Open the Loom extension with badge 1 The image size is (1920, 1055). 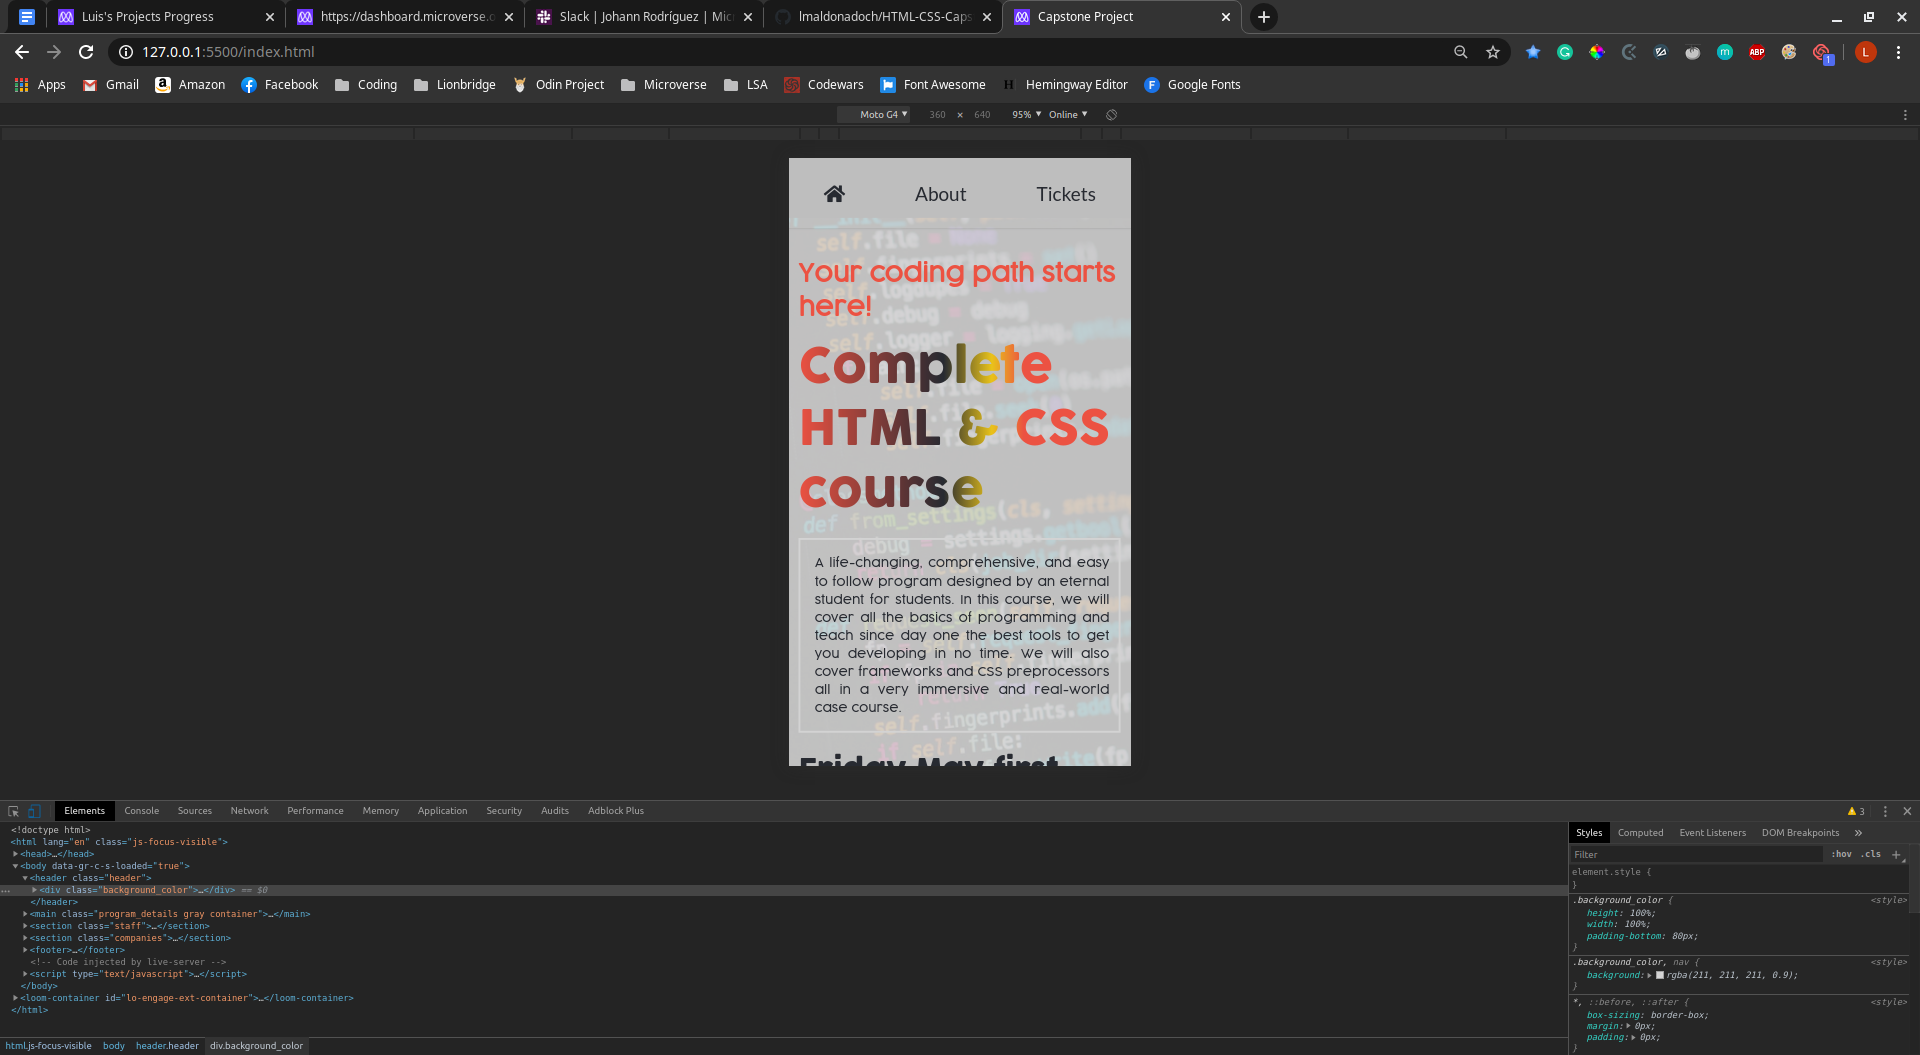click(1822, 53)
